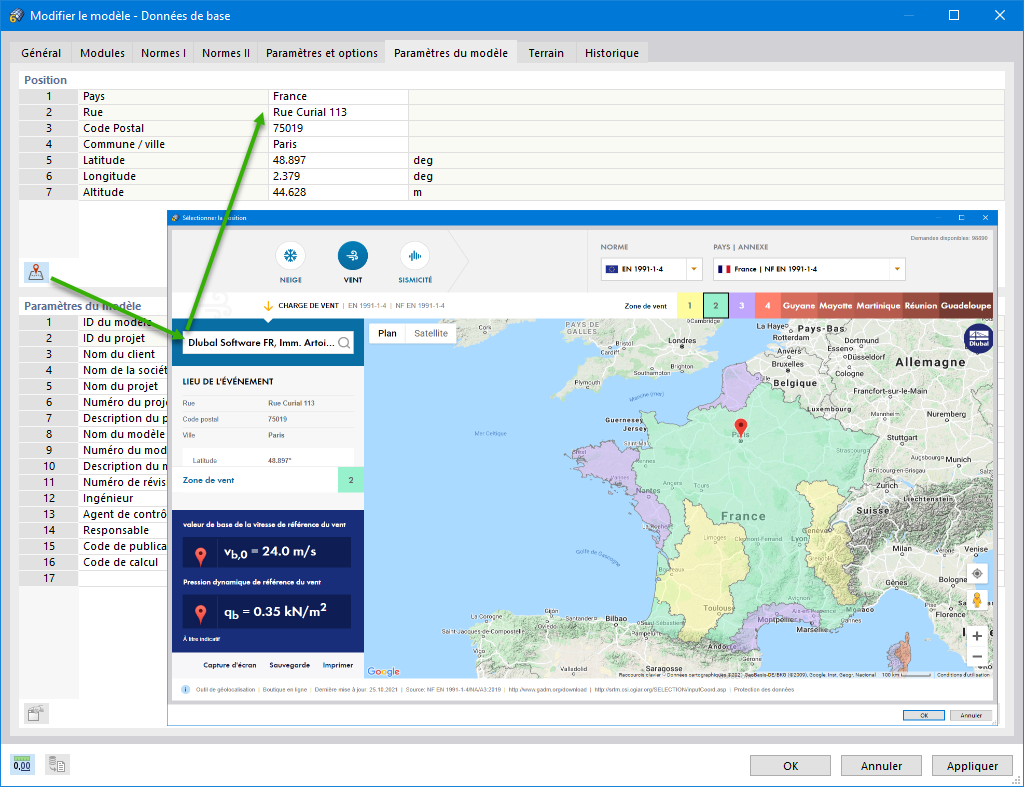Click the Rue Curial 113 cell
Viewport: 1024px width, 787px height.
(x=338, y=112)
